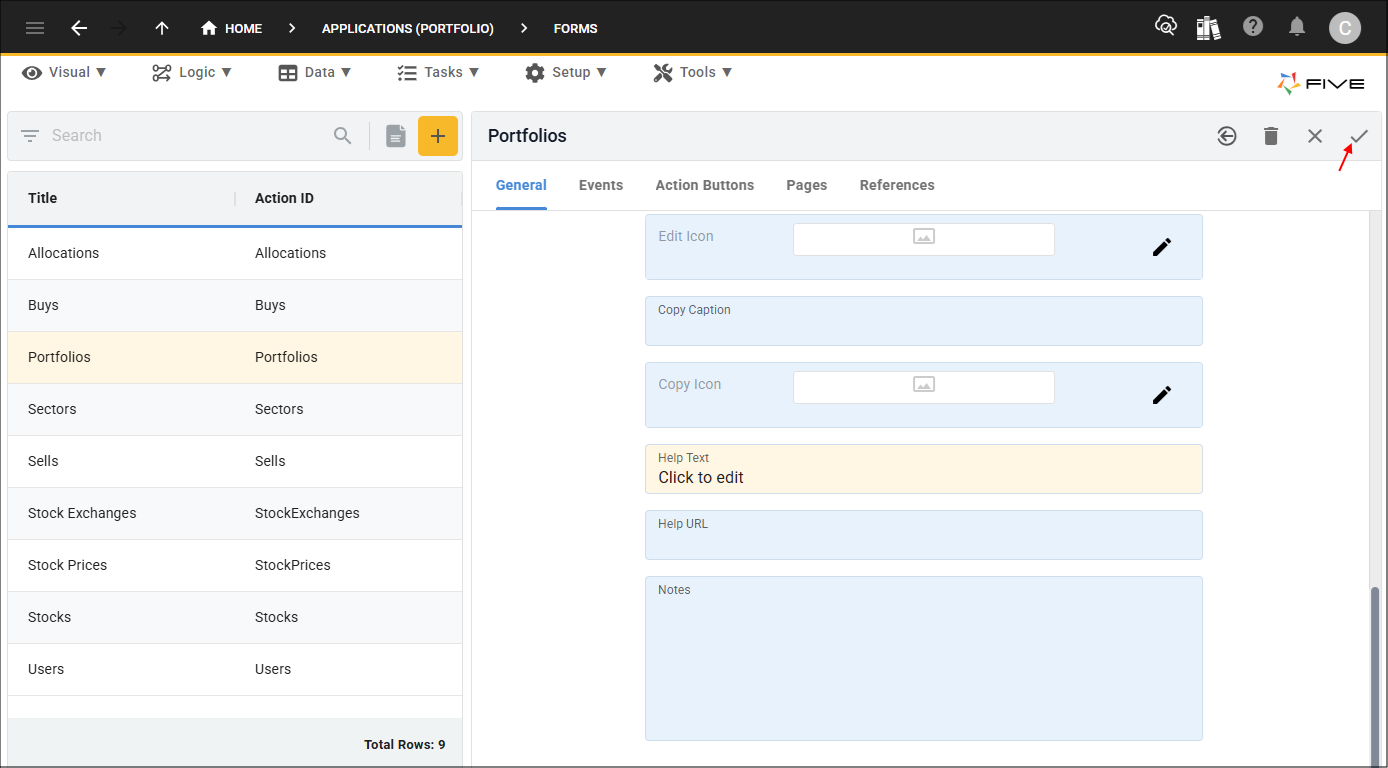Switch to the Events tab

[x=601, y=185]
